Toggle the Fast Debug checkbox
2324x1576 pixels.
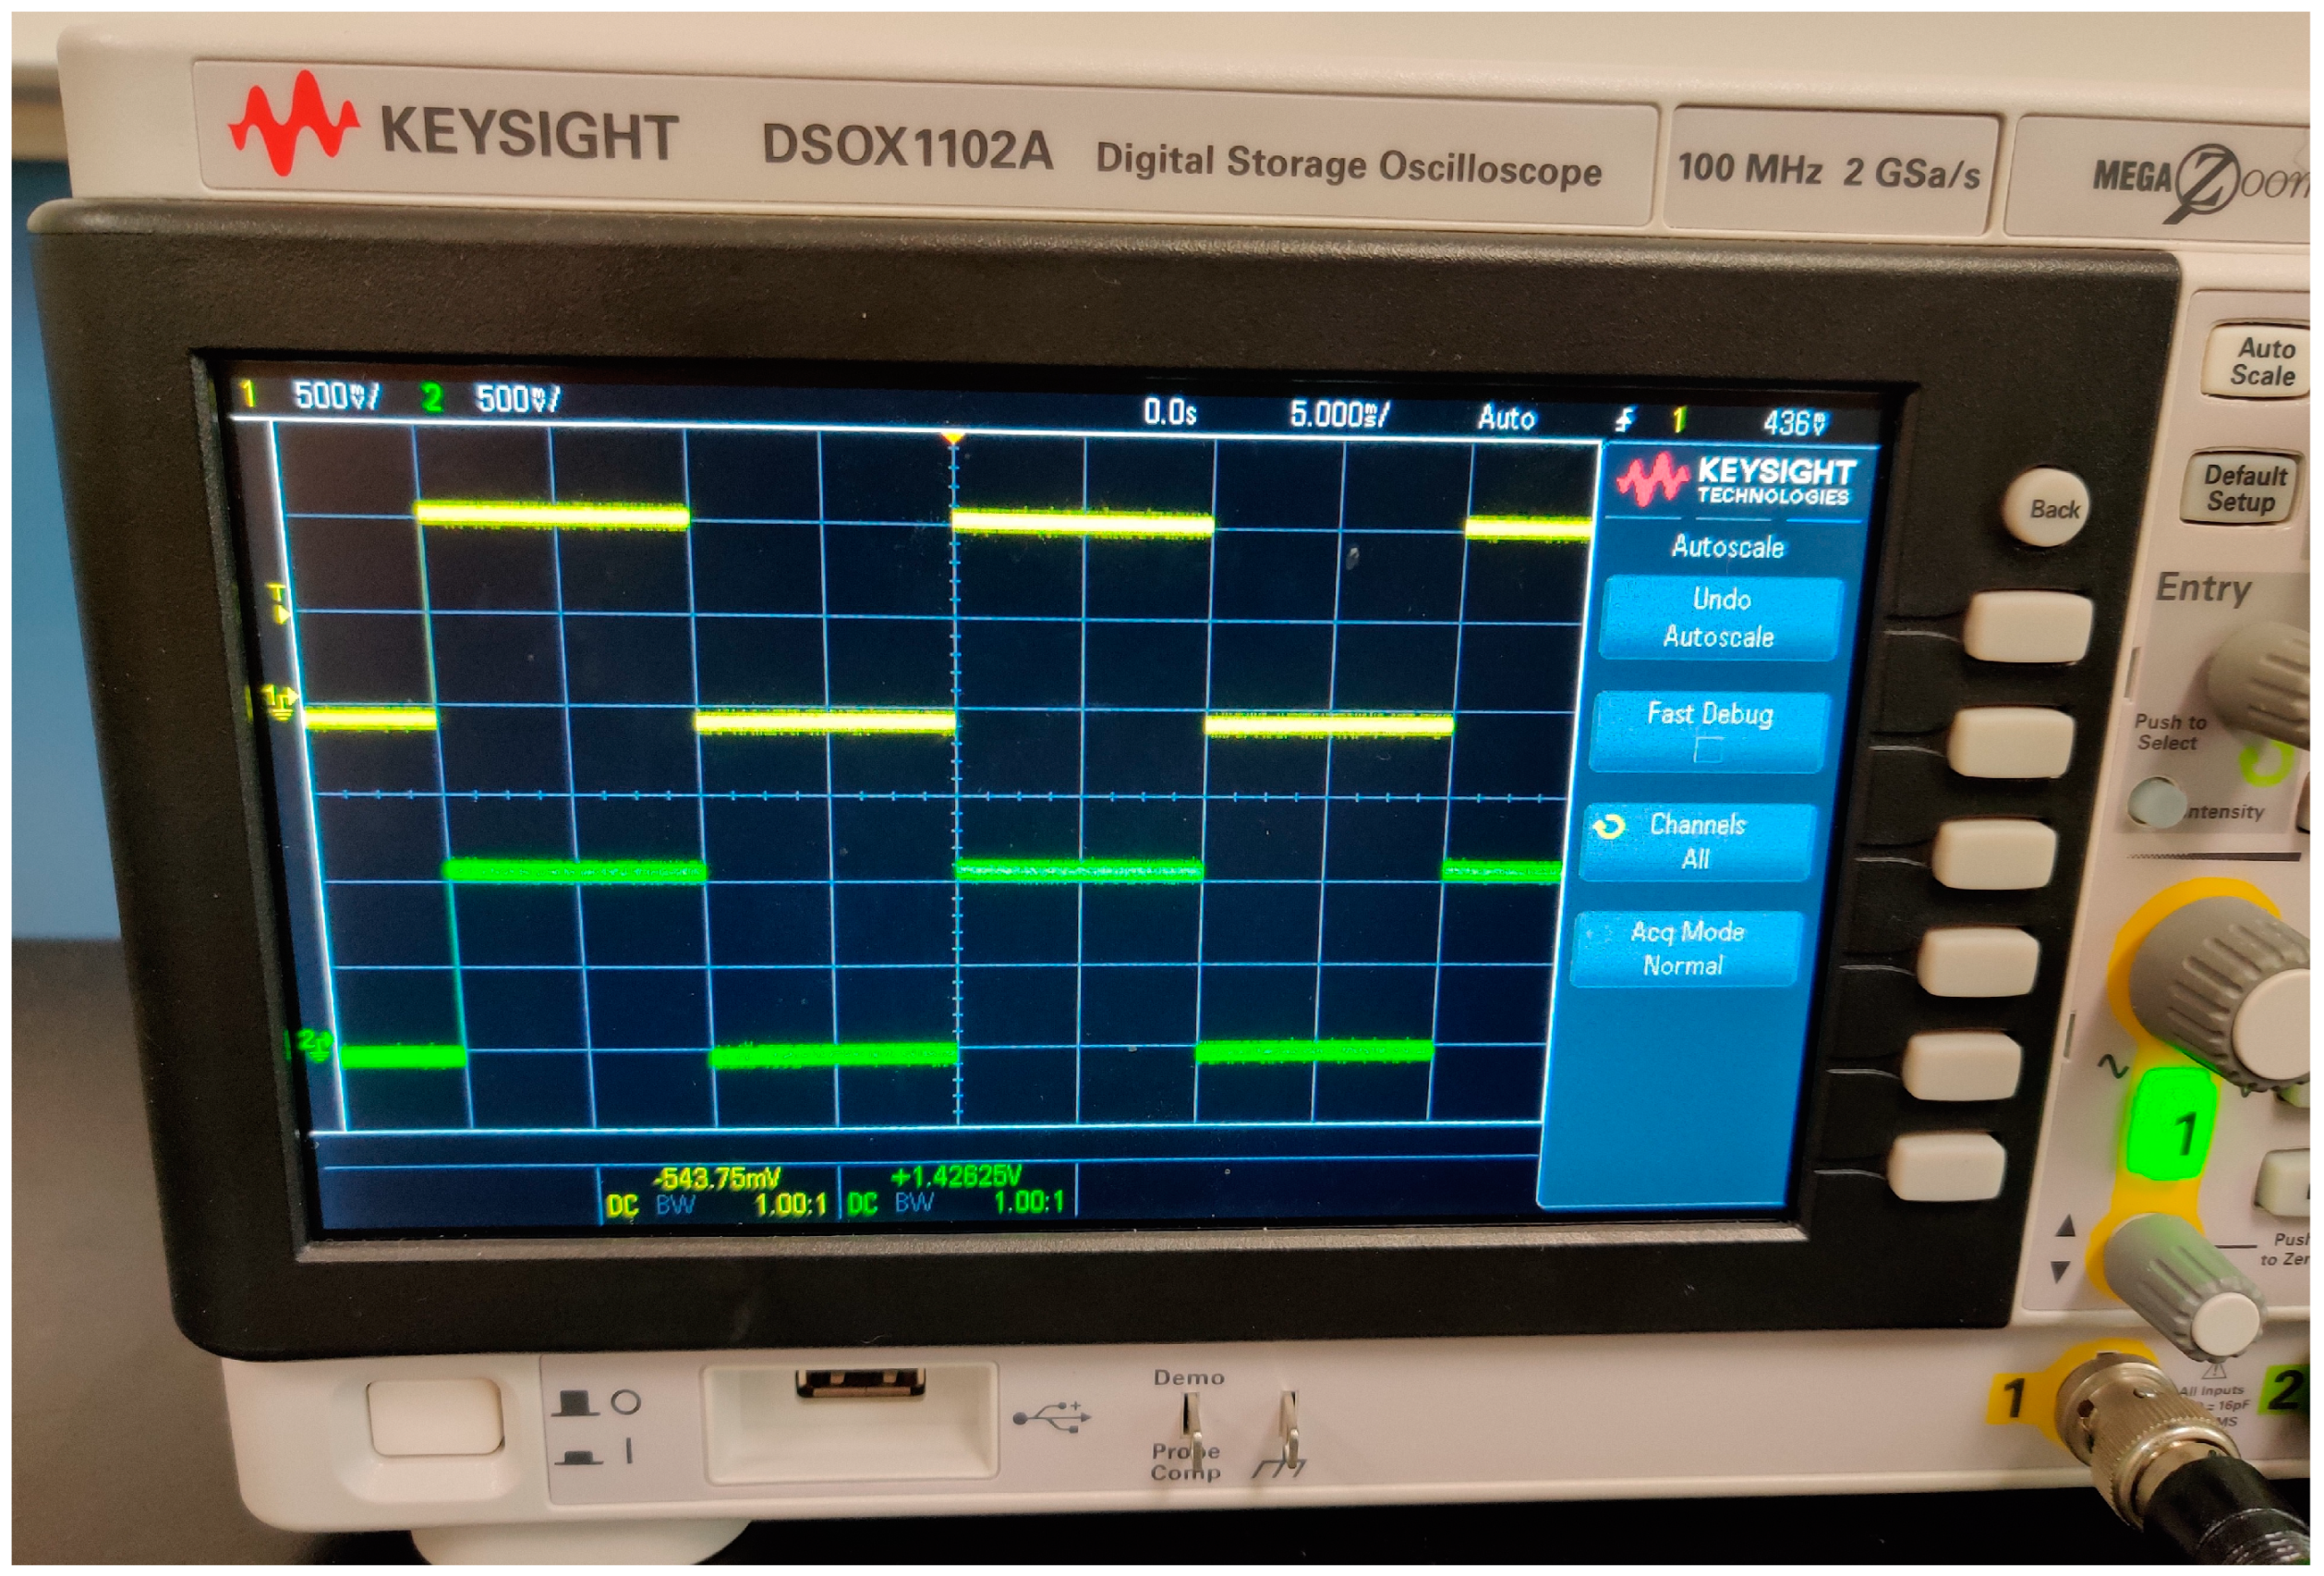[1708, 750]
